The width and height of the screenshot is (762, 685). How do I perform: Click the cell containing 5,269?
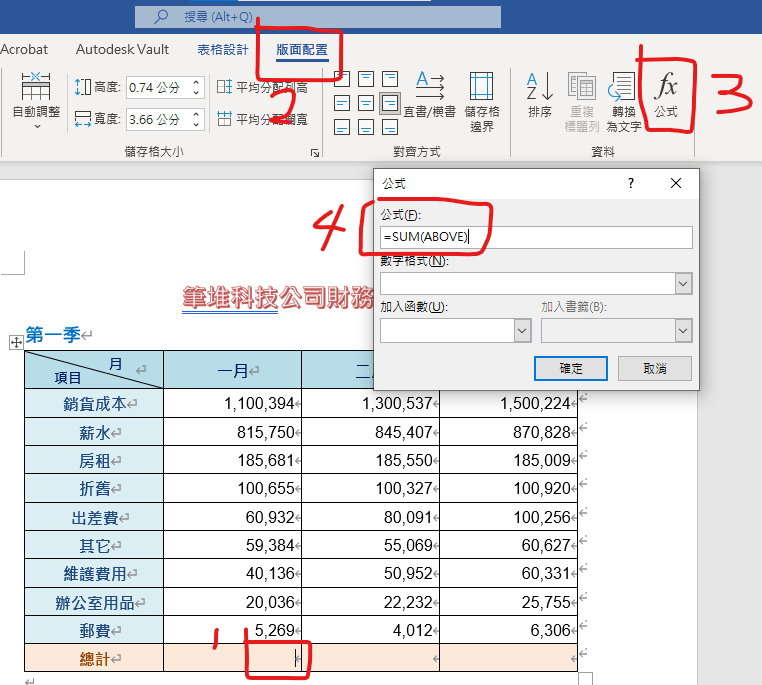click(232, 630)
